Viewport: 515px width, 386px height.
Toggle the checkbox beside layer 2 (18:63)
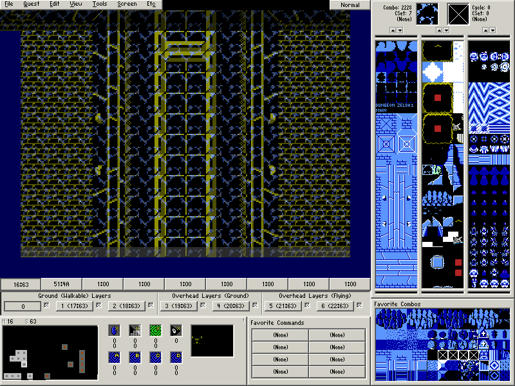coord(151,305)
